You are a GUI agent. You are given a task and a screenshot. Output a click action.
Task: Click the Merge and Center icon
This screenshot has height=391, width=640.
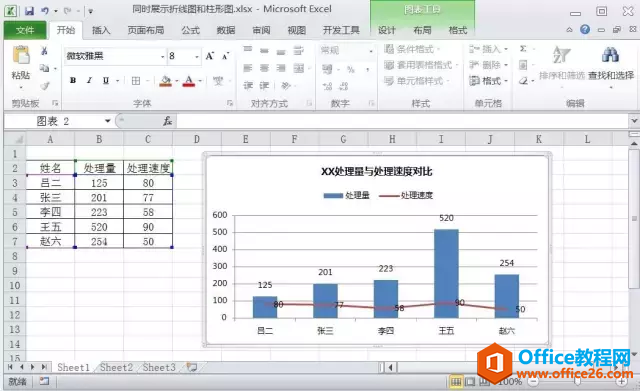[x=299, y=68]
